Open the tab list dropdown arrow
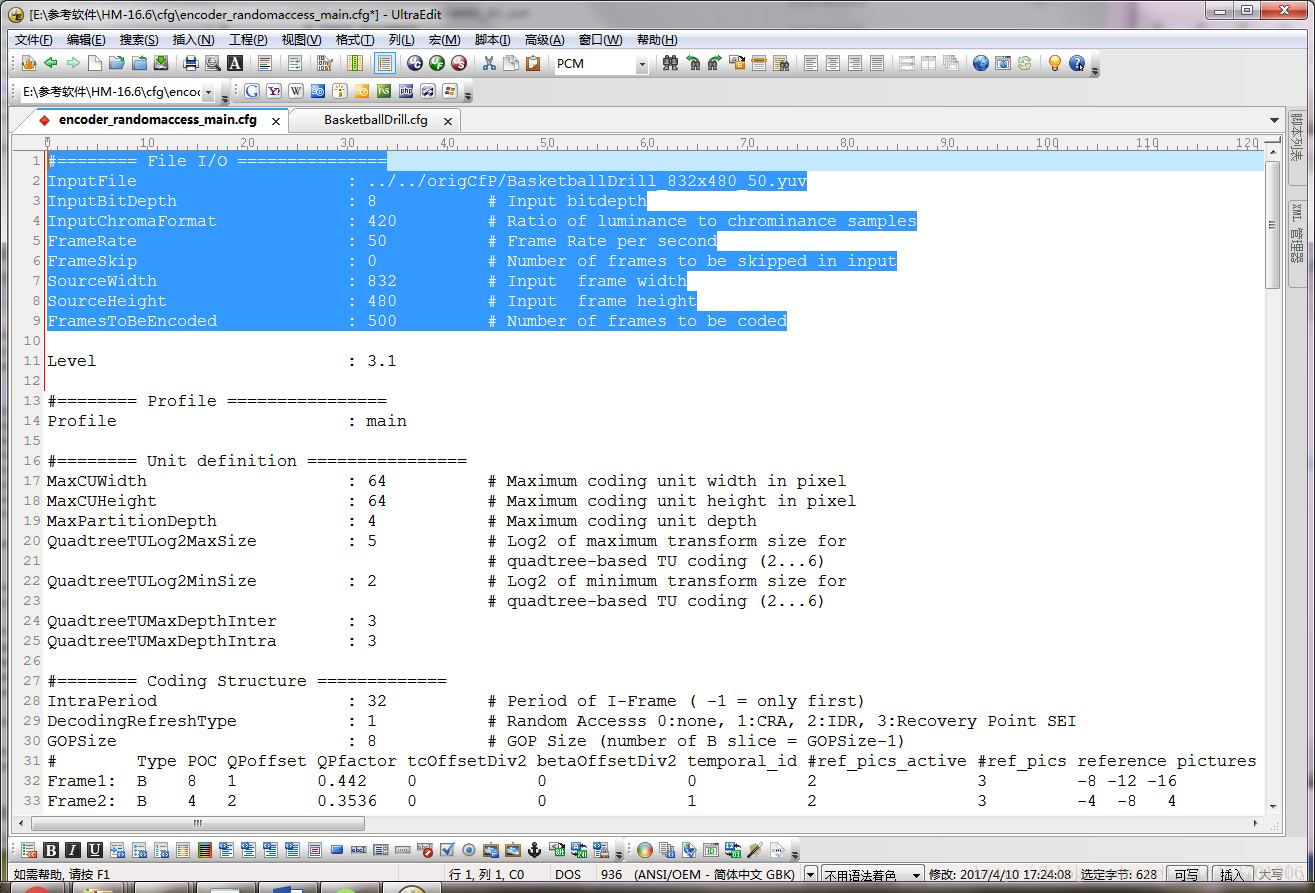This screenshot has height=893, width=1315. (x=1273, y=121)
